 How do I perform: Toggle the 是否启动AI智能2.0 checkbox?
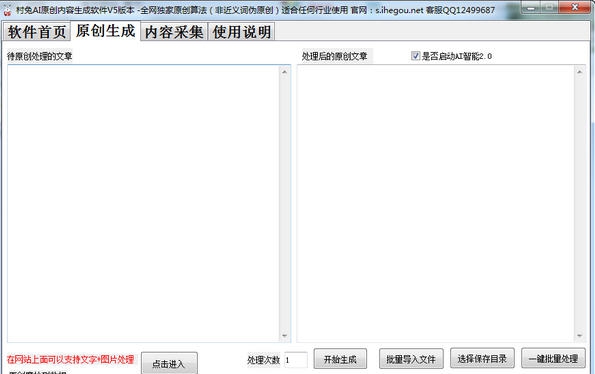[415, 56]
